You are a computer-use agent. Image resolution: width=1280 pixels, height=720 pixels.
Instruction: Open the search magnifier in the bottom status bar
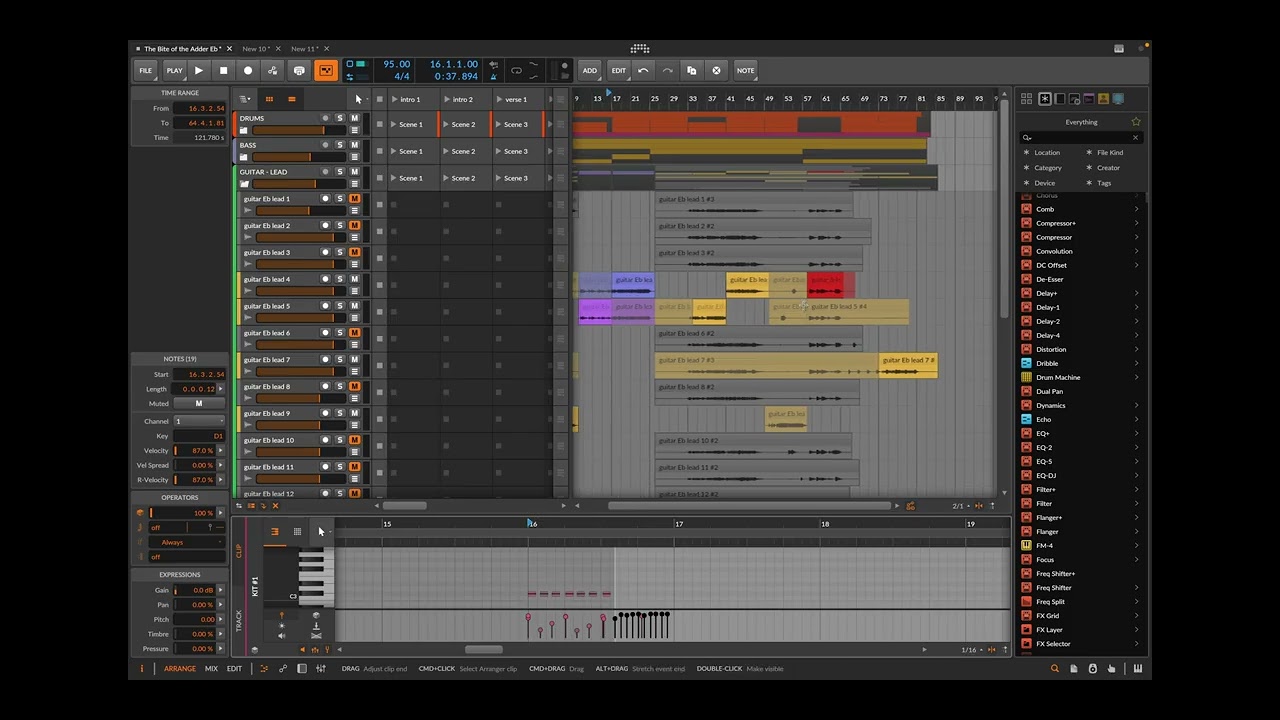tap(1054, 668)
